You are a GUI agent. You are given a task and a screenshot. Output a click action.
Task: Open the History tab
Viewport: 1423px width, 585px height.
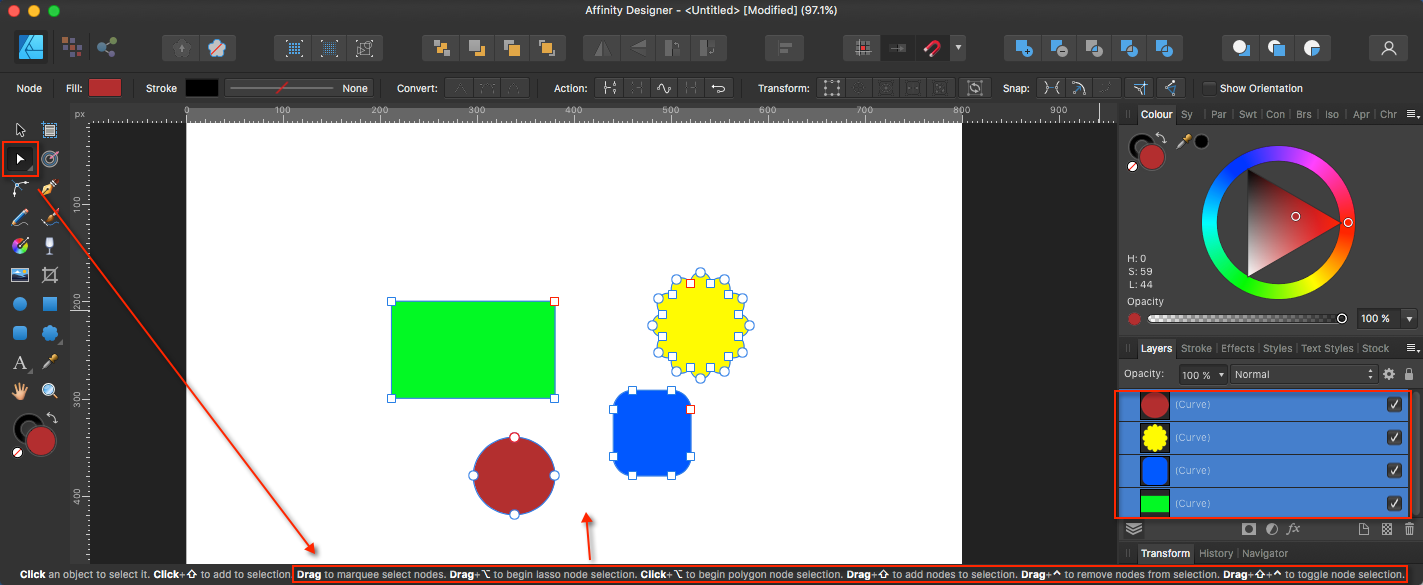(x=1215, y=553)
